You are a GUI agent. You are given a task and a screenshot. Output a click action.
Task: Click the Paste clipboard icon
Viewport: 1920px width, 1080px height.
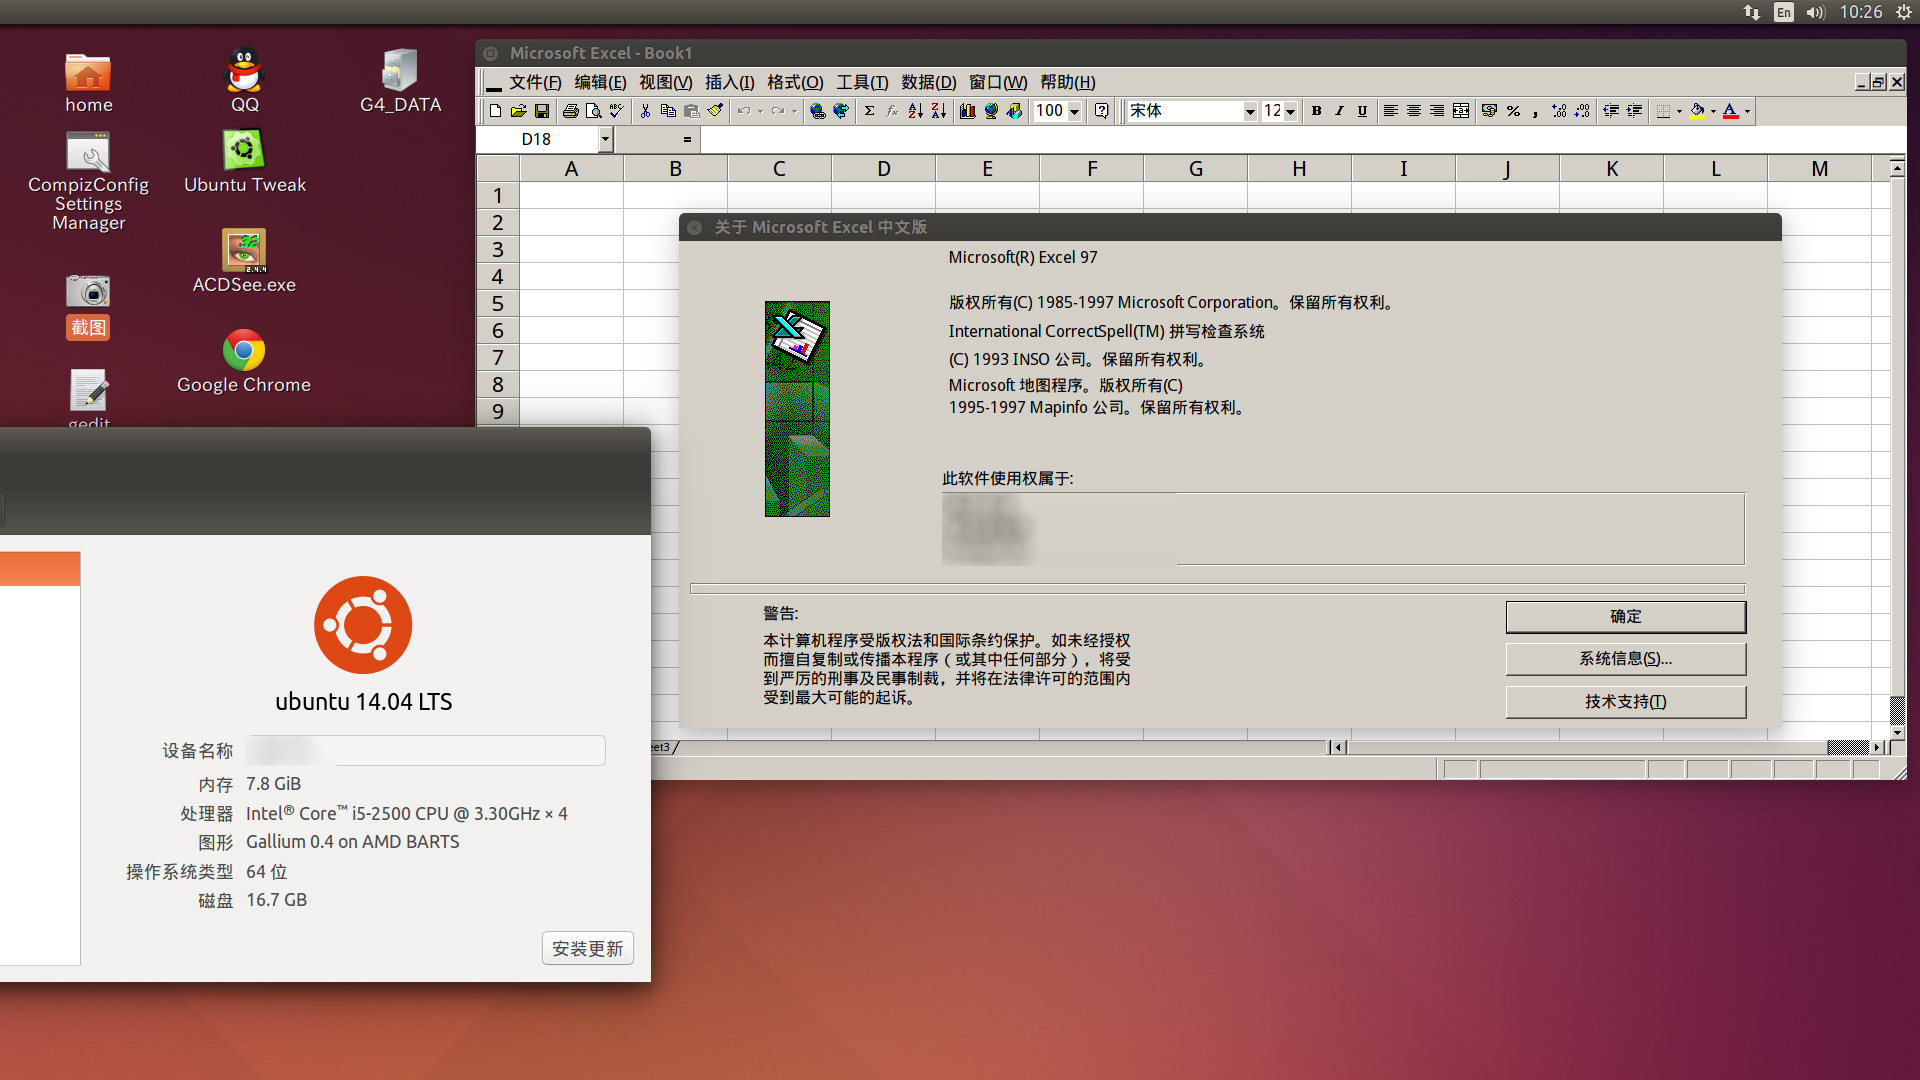[691, 111]
